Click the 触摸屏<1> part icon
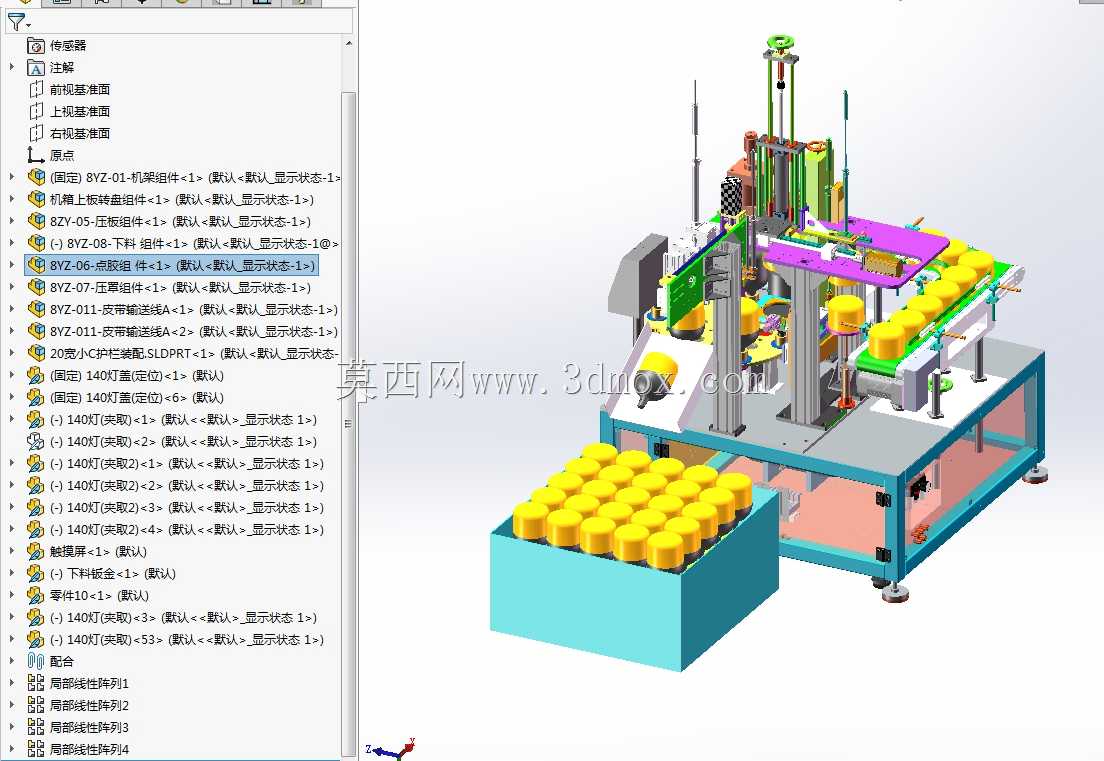The image size is (1104, 761). [x=36, y=551]
